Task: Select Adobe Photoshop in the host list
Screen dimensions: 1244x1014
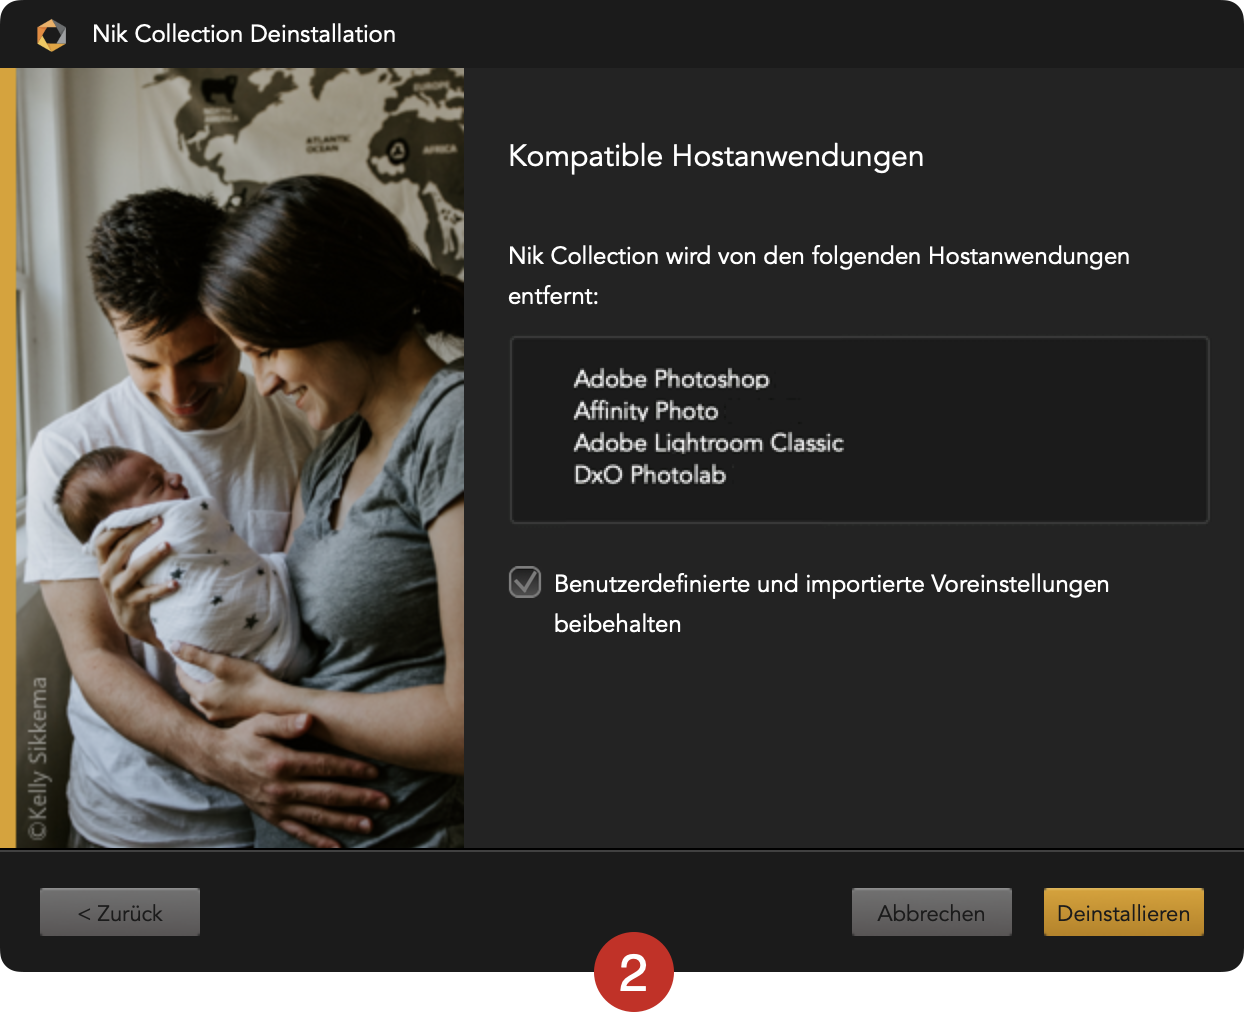Action: (x=671, y=379)
